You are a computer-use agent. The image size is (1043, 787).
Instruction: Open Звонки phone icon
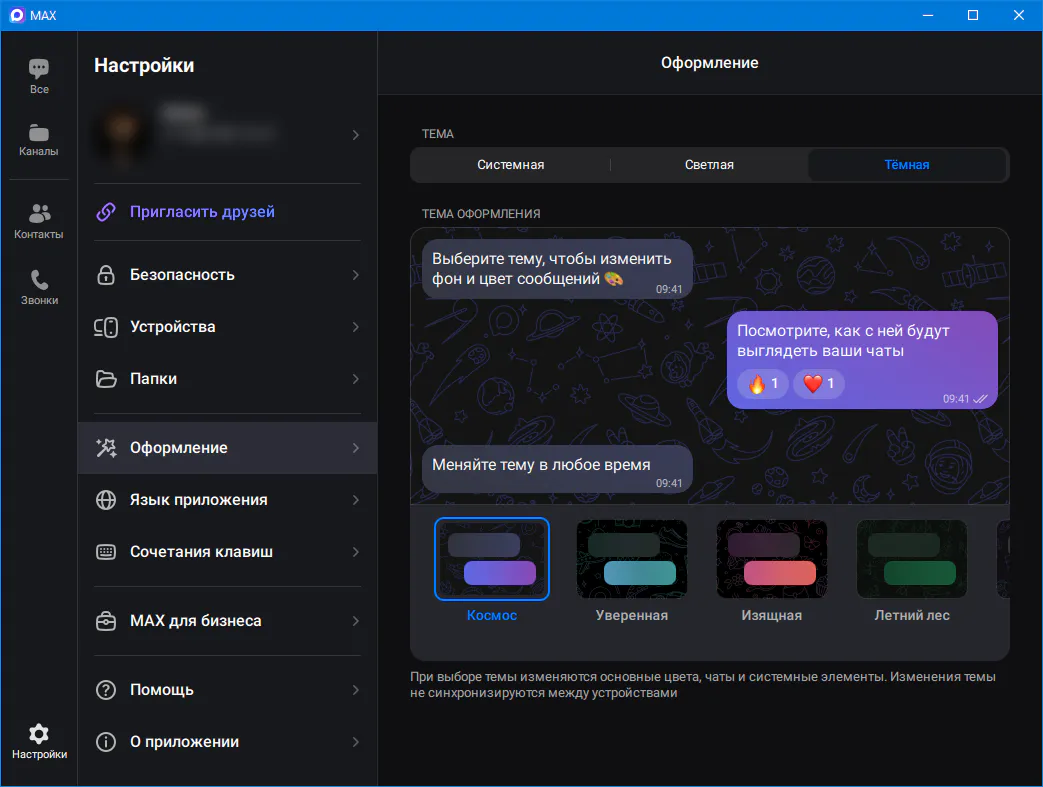coord(39,280)
